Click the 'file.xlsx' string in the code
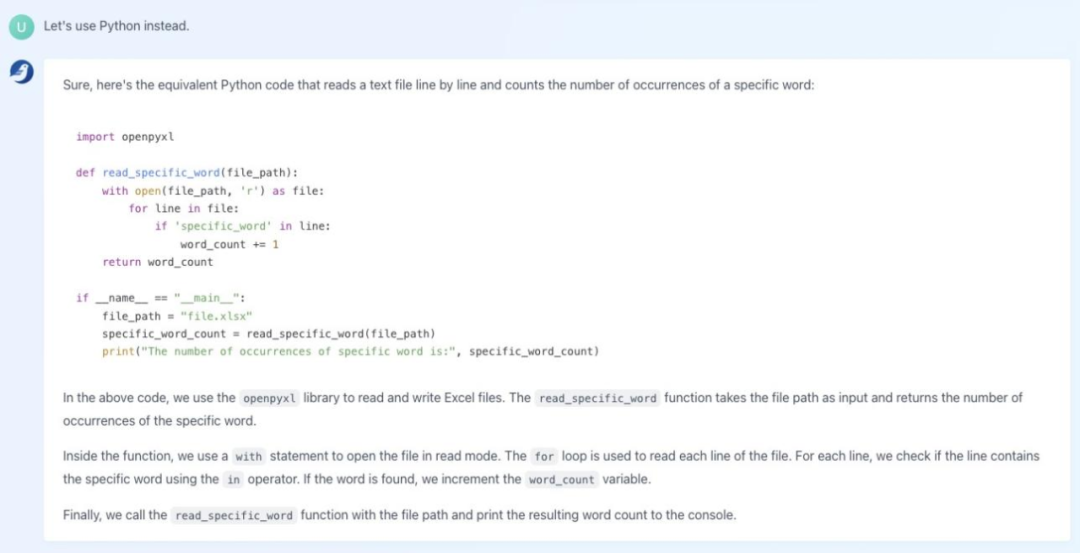The image size is (1080, 553). tap(216, 315)
